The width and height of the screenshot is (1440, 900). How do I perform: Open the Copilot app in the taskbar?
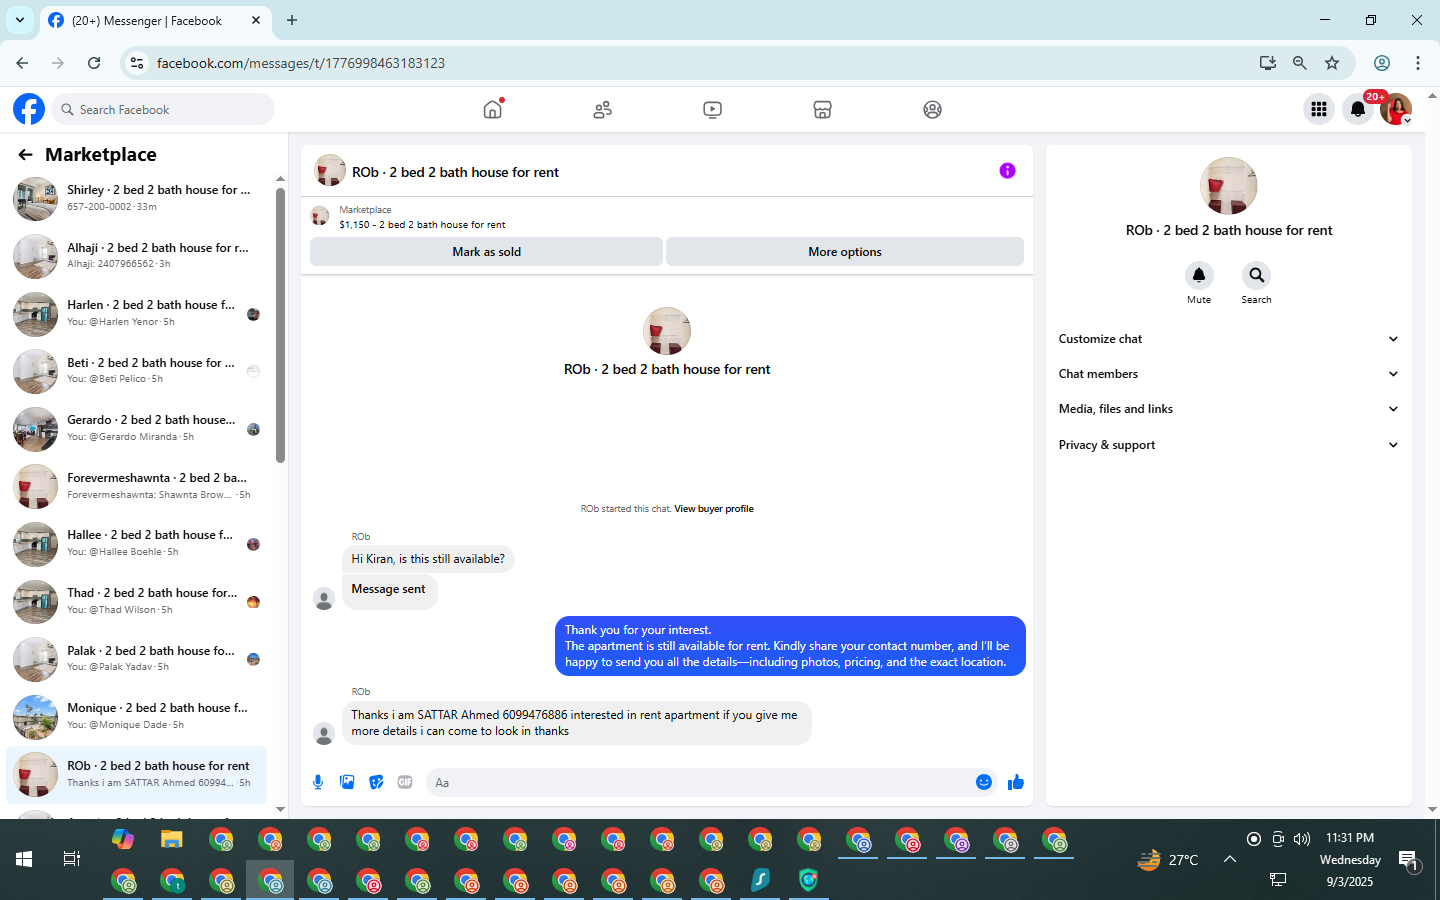pyautogui.click(x=123, y=839)
